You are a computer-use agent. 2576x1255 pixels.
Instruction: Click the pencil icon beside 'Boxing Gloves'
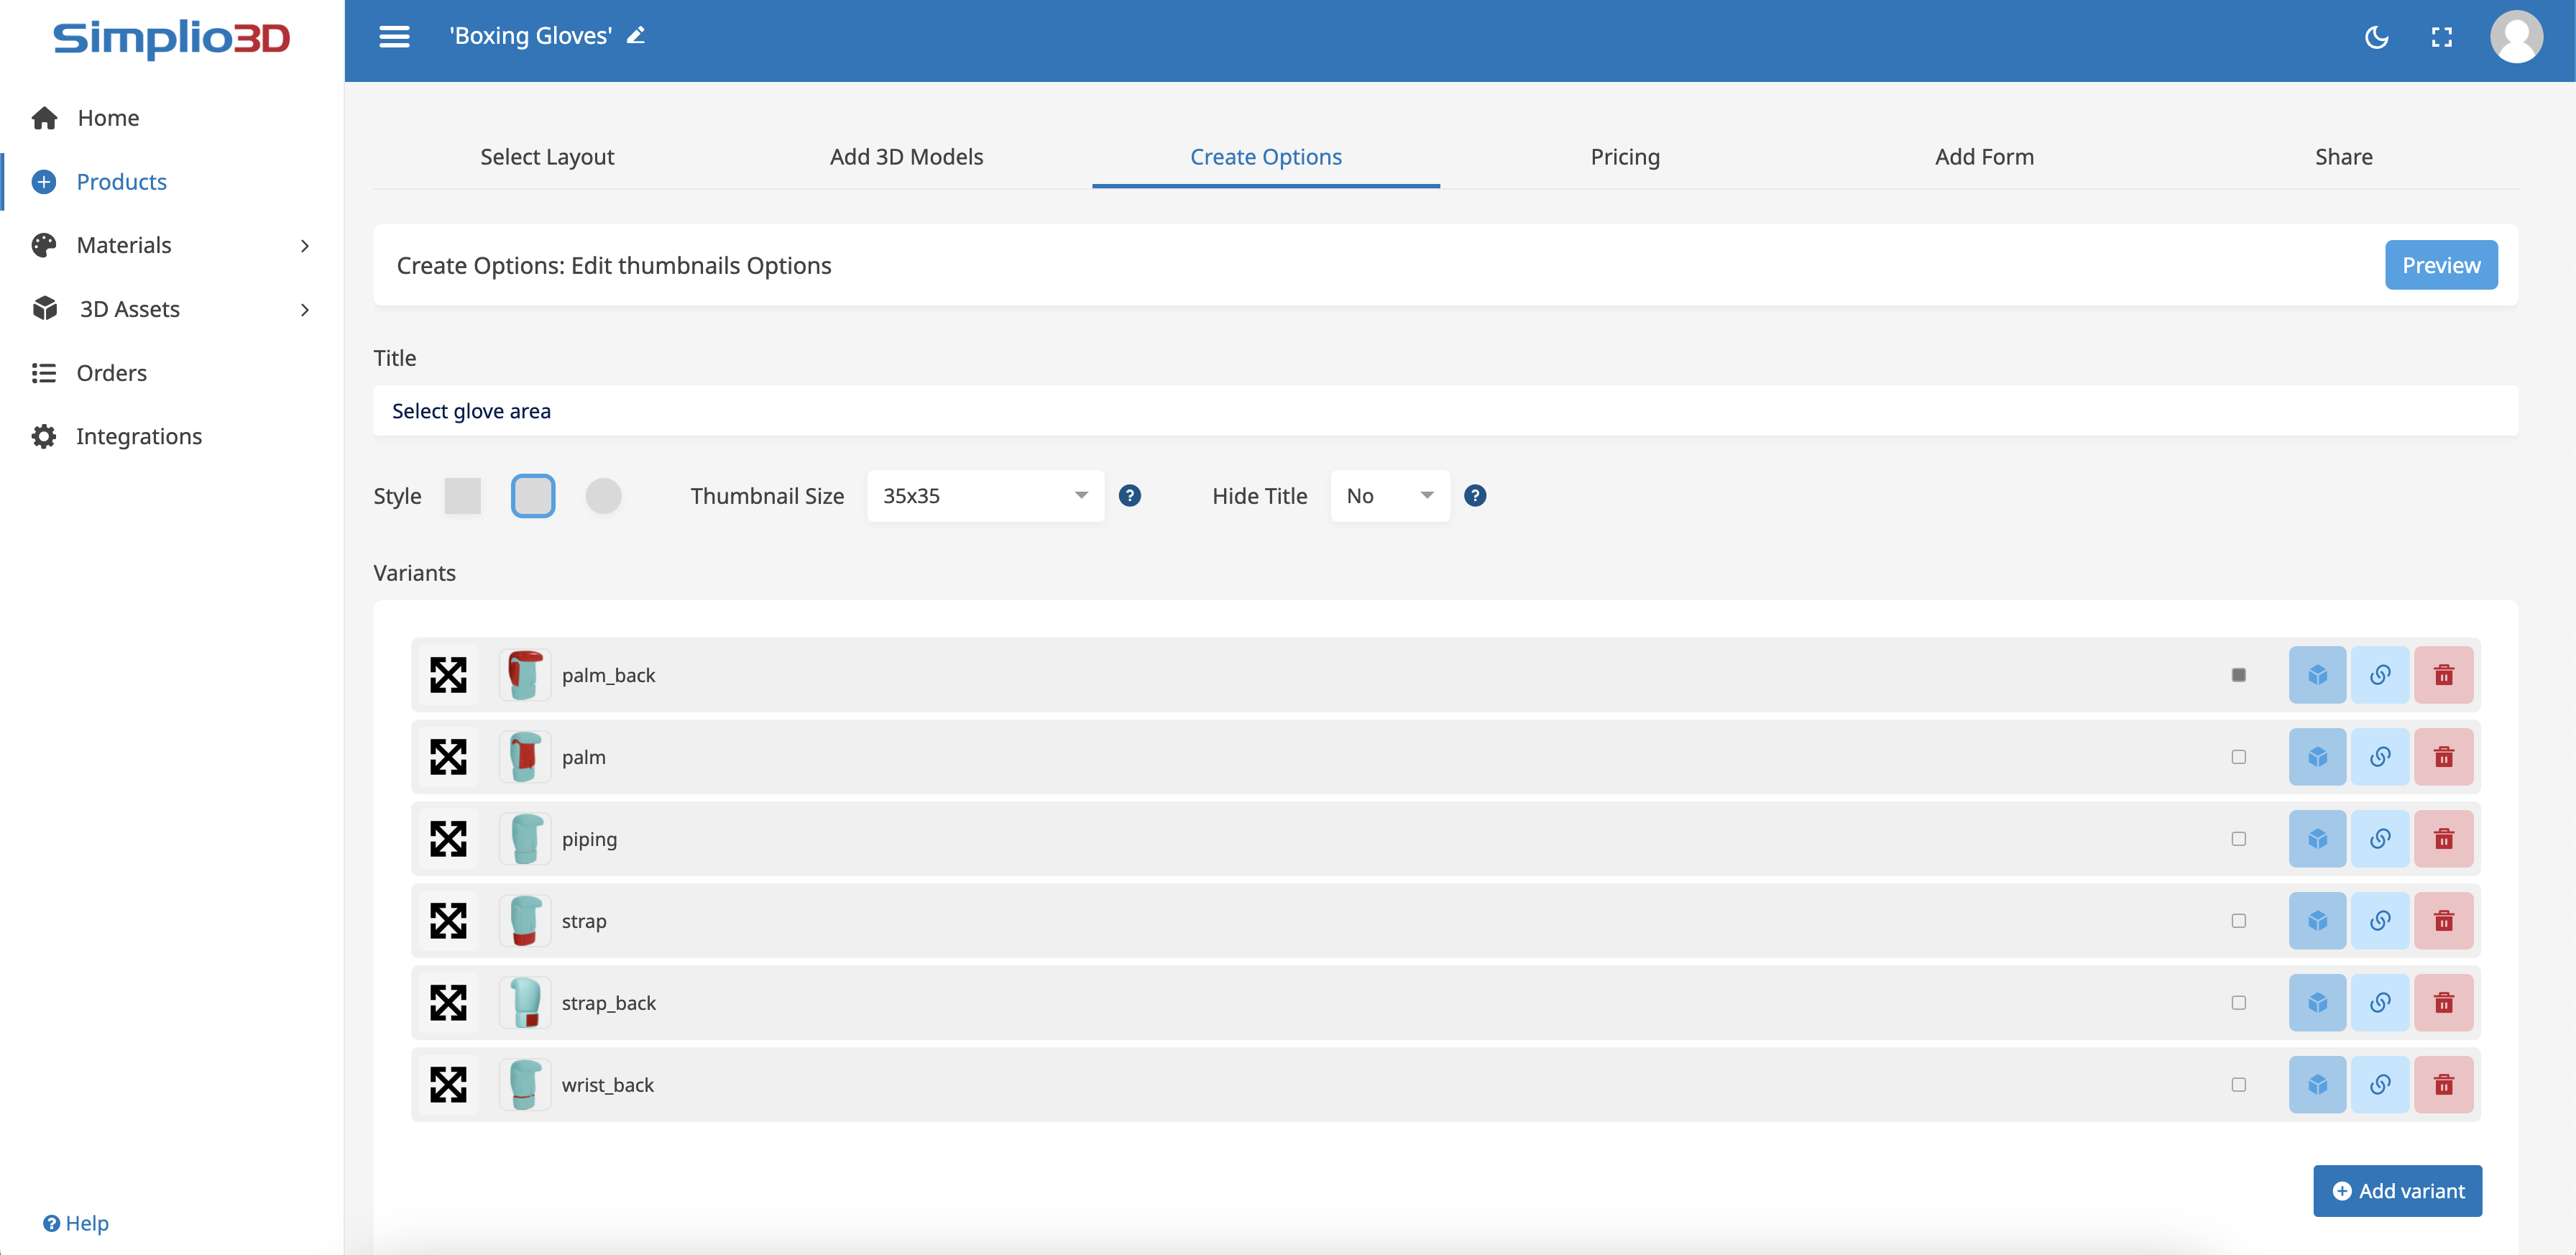(x=636, y=36)
